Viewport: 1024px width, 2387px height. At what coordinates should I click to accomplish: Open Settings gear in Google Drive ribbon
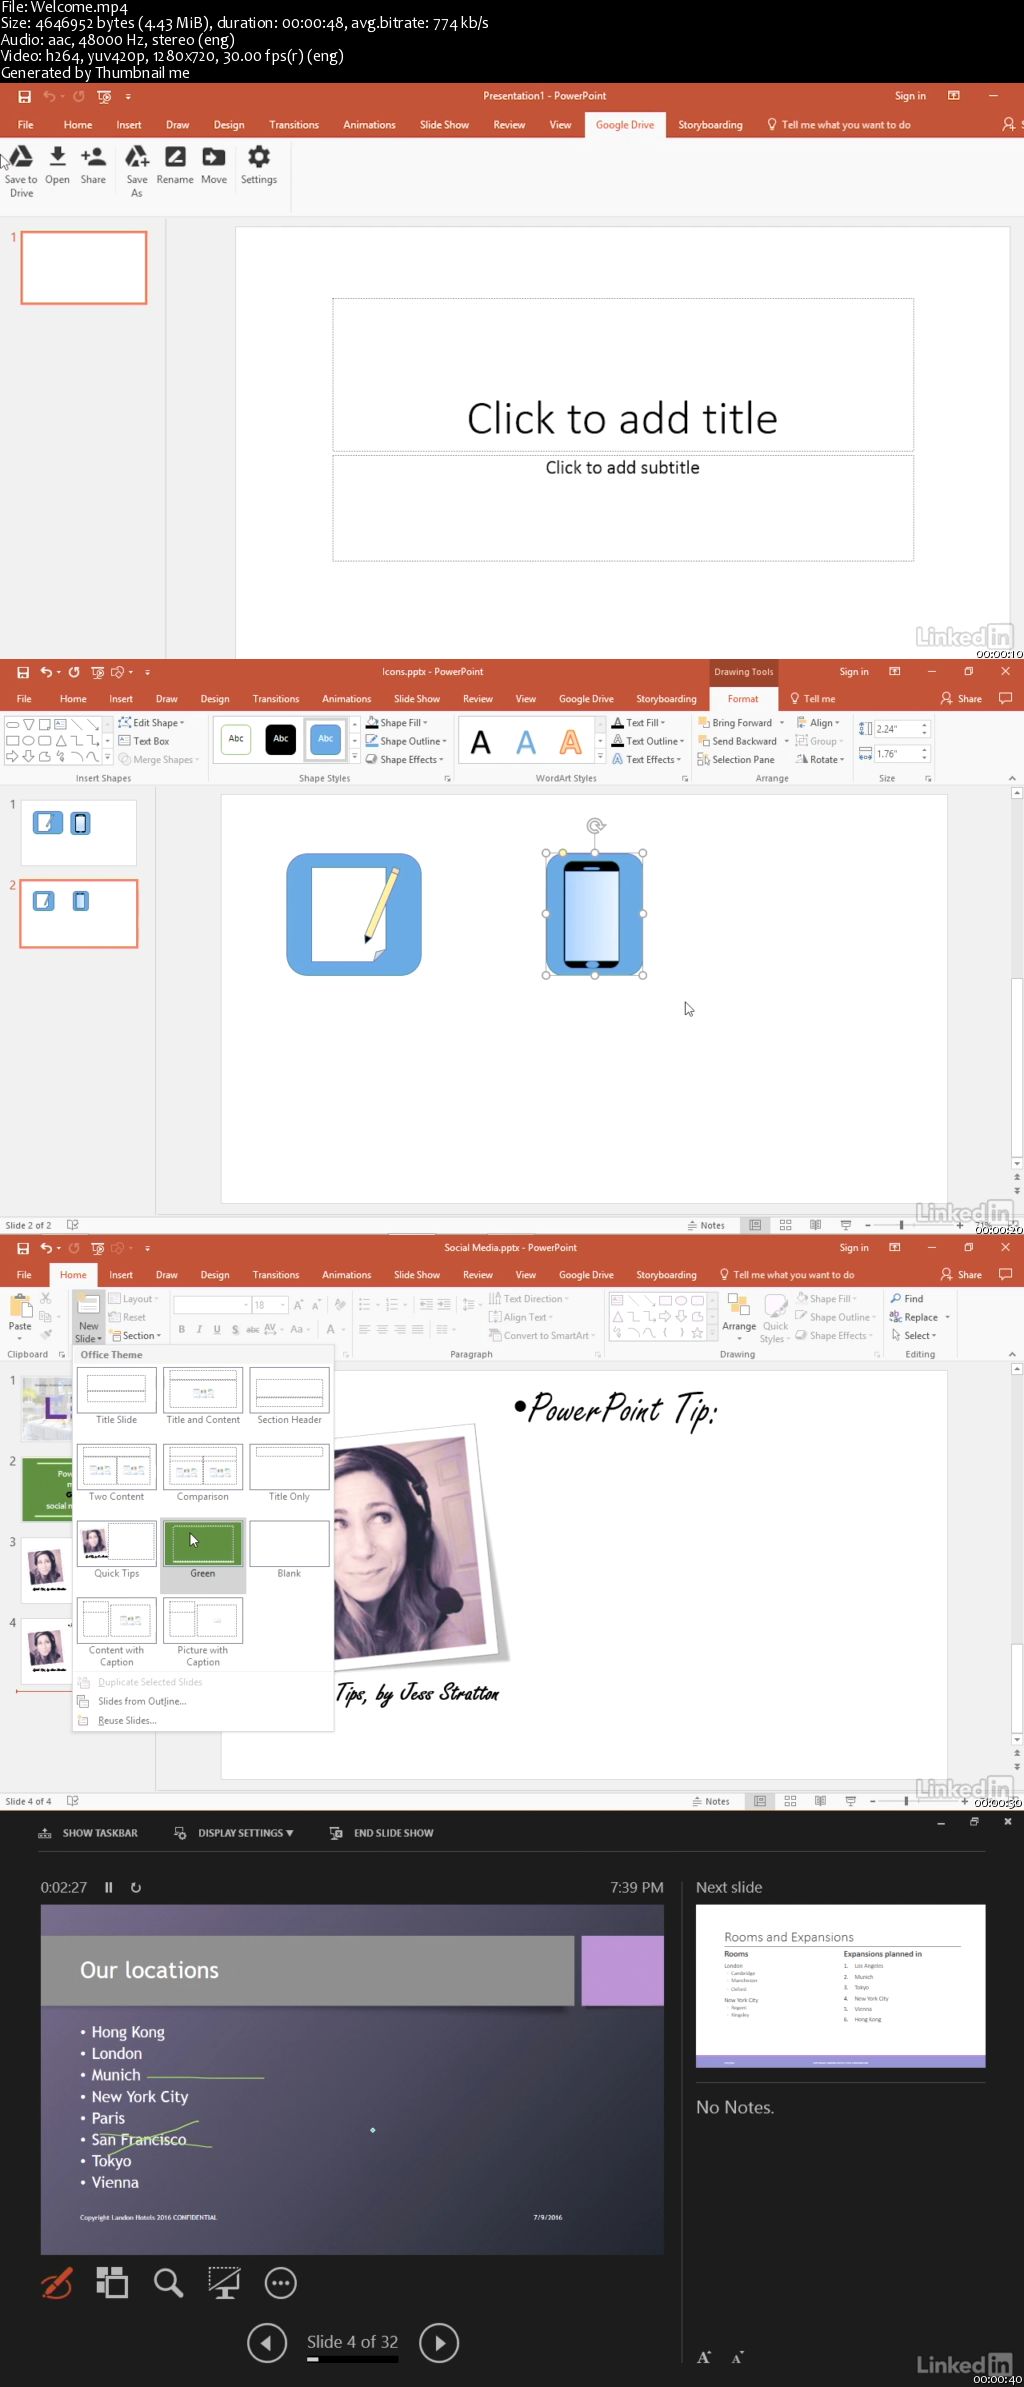259,165
